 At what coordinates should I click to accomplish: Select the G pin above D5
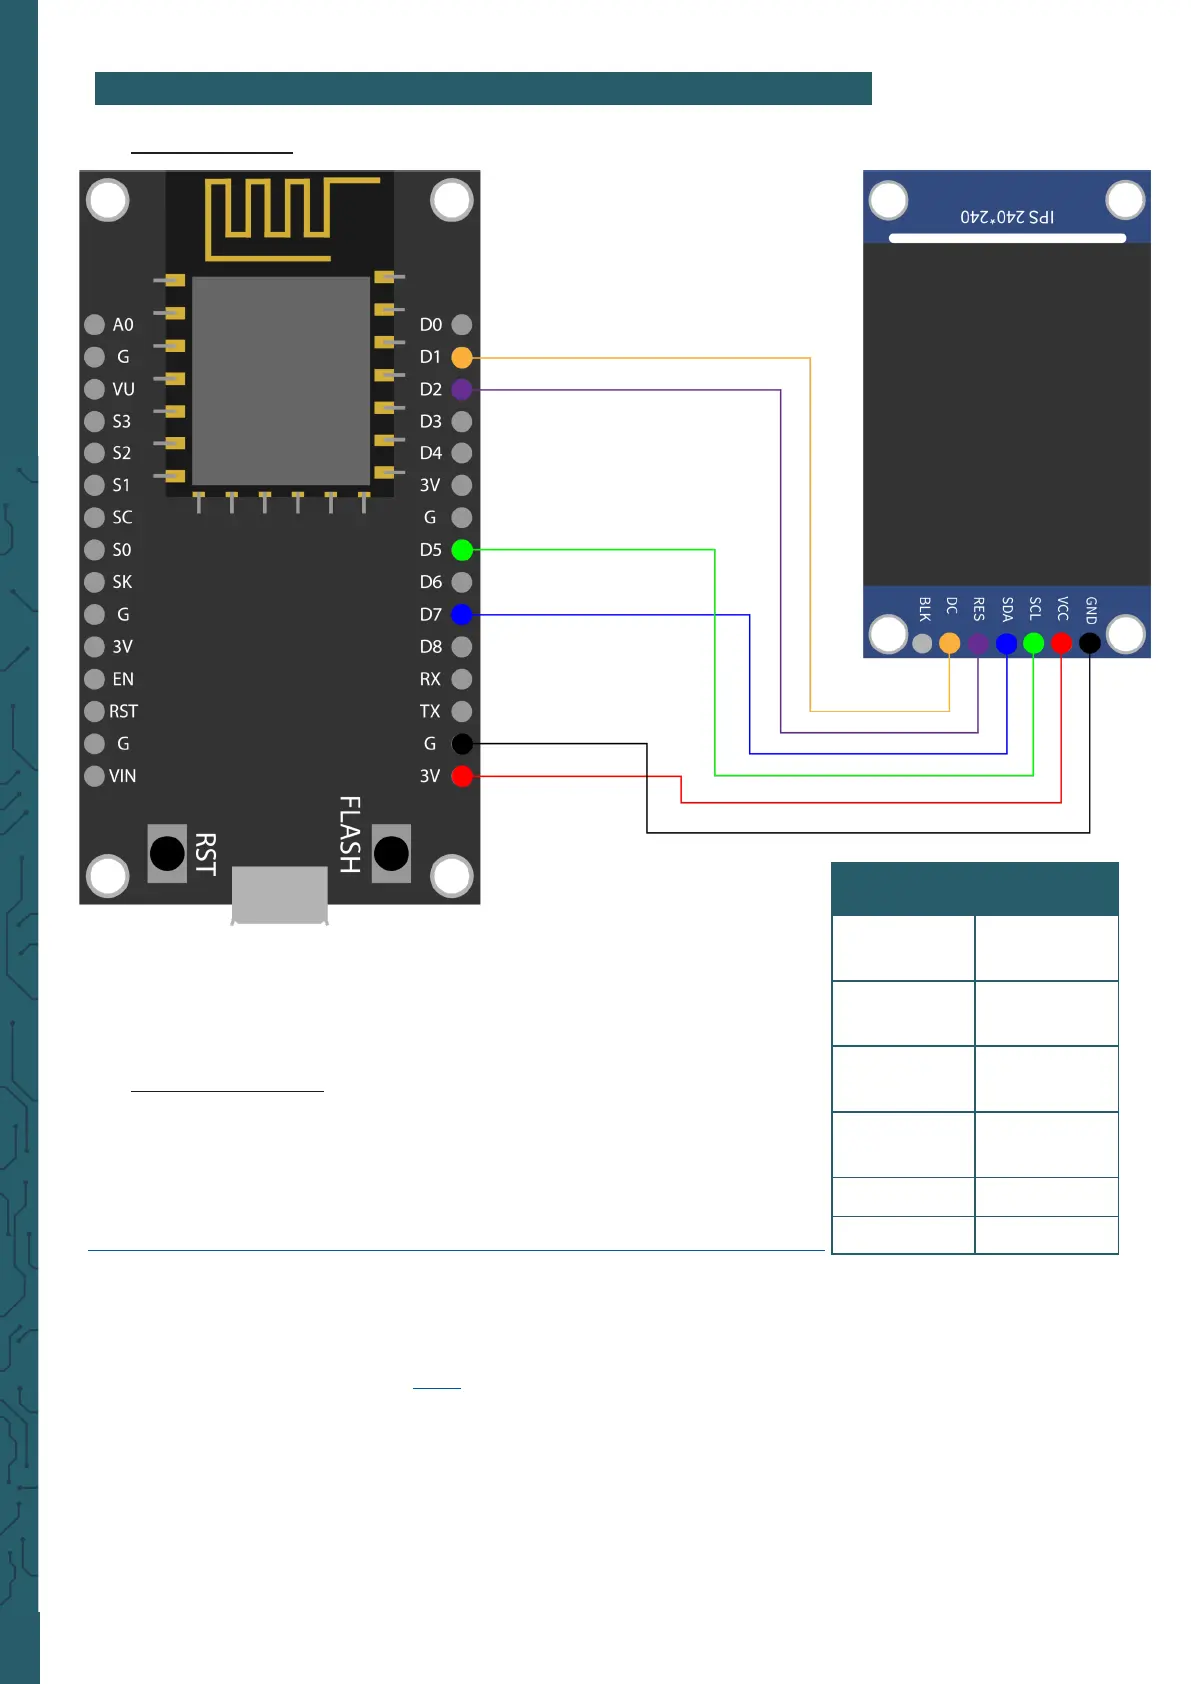pos(462,517)
